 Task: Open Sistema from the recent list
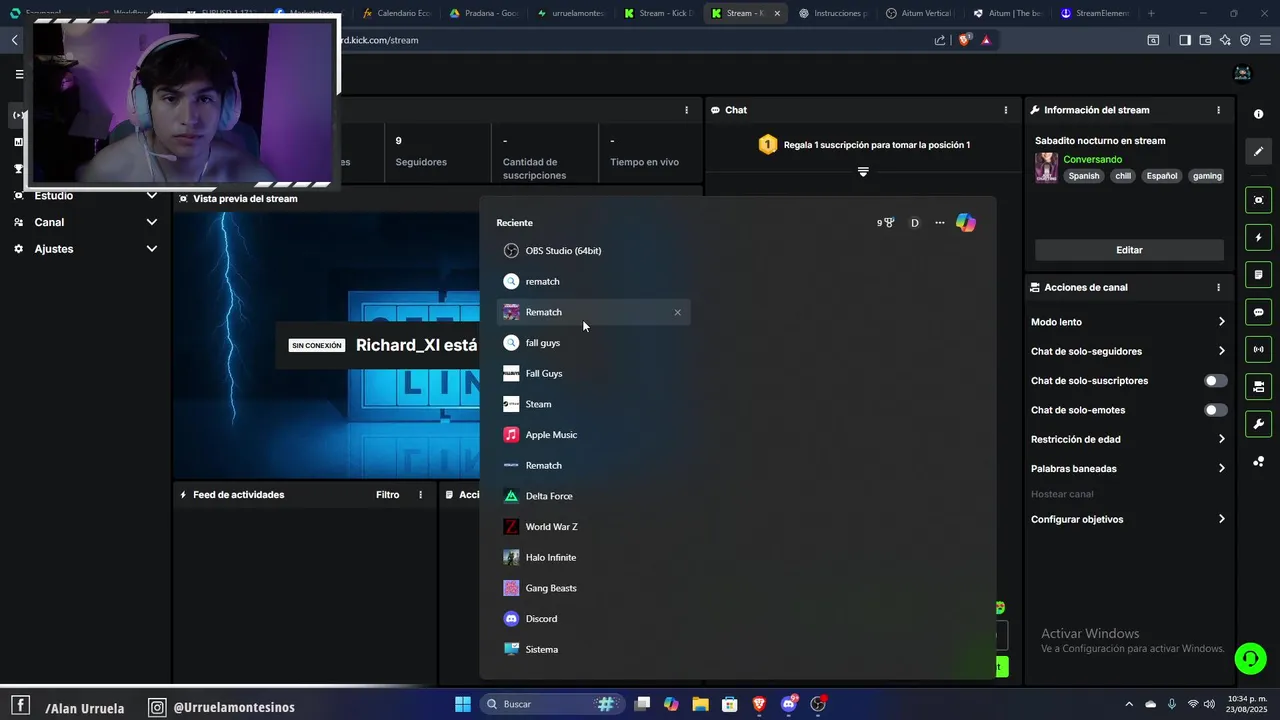[x=593, y=649]
